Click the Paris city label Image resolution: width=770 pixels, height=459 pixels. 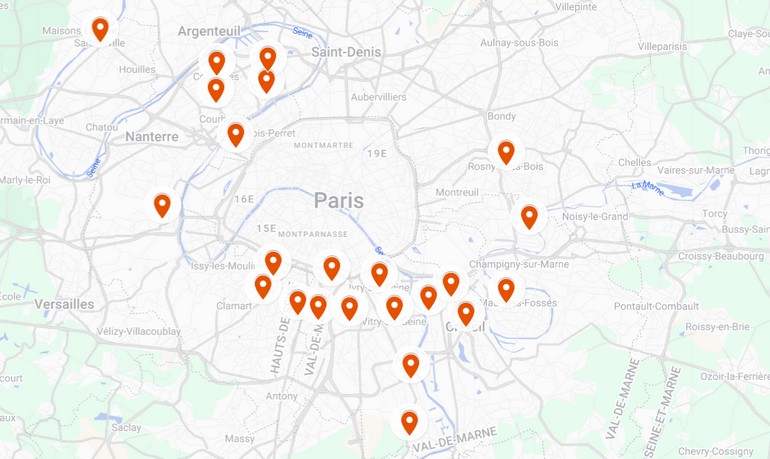339,200
